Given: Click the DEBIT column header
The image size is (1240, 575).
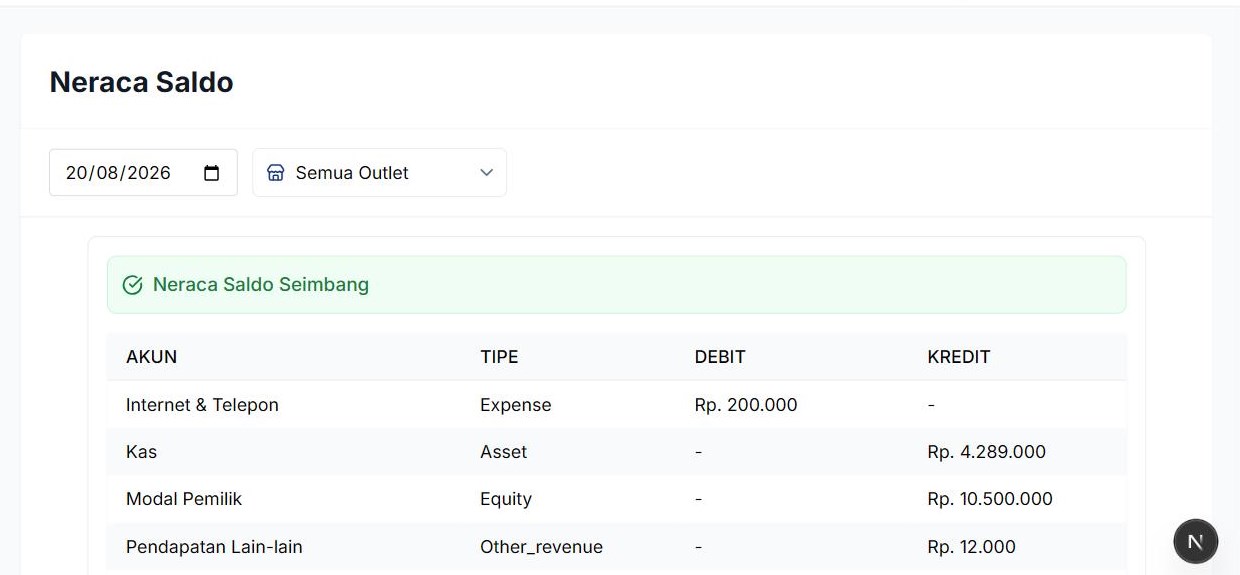Looking at the screenshot, I should (x=720, y=357).
